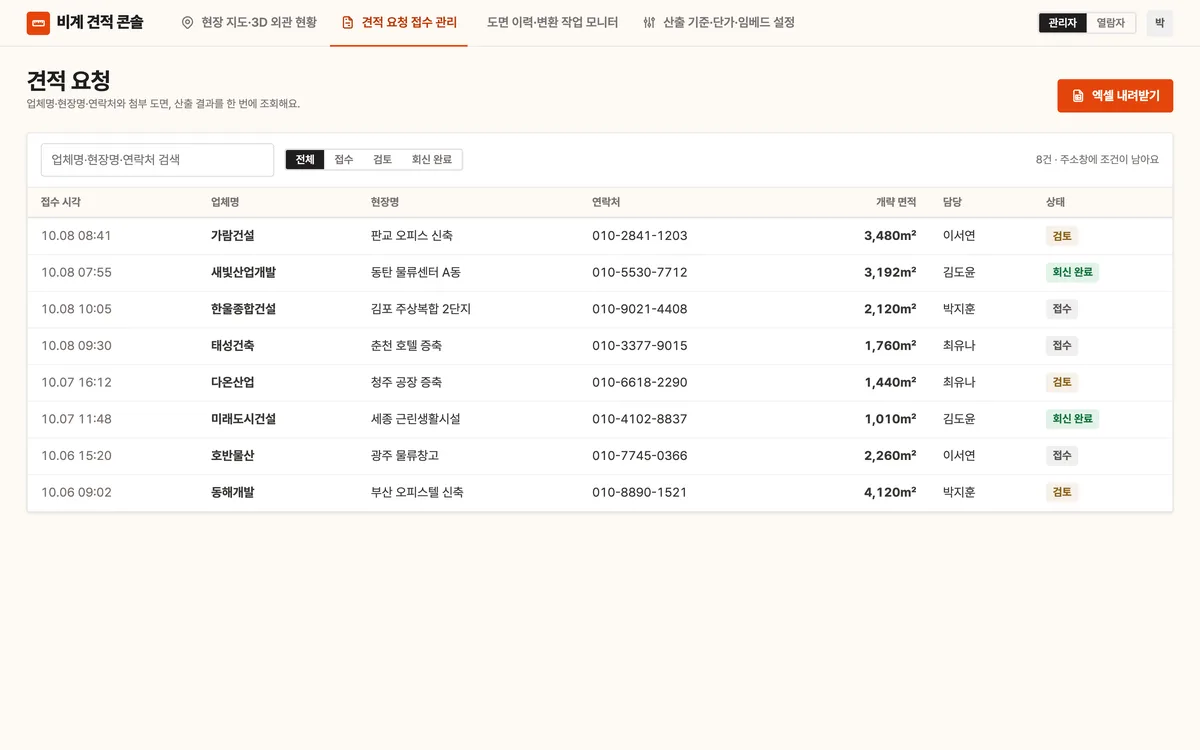
Task: Click 박지훈 assignee in 한울종합건설 row
Action: coord(959,309)
